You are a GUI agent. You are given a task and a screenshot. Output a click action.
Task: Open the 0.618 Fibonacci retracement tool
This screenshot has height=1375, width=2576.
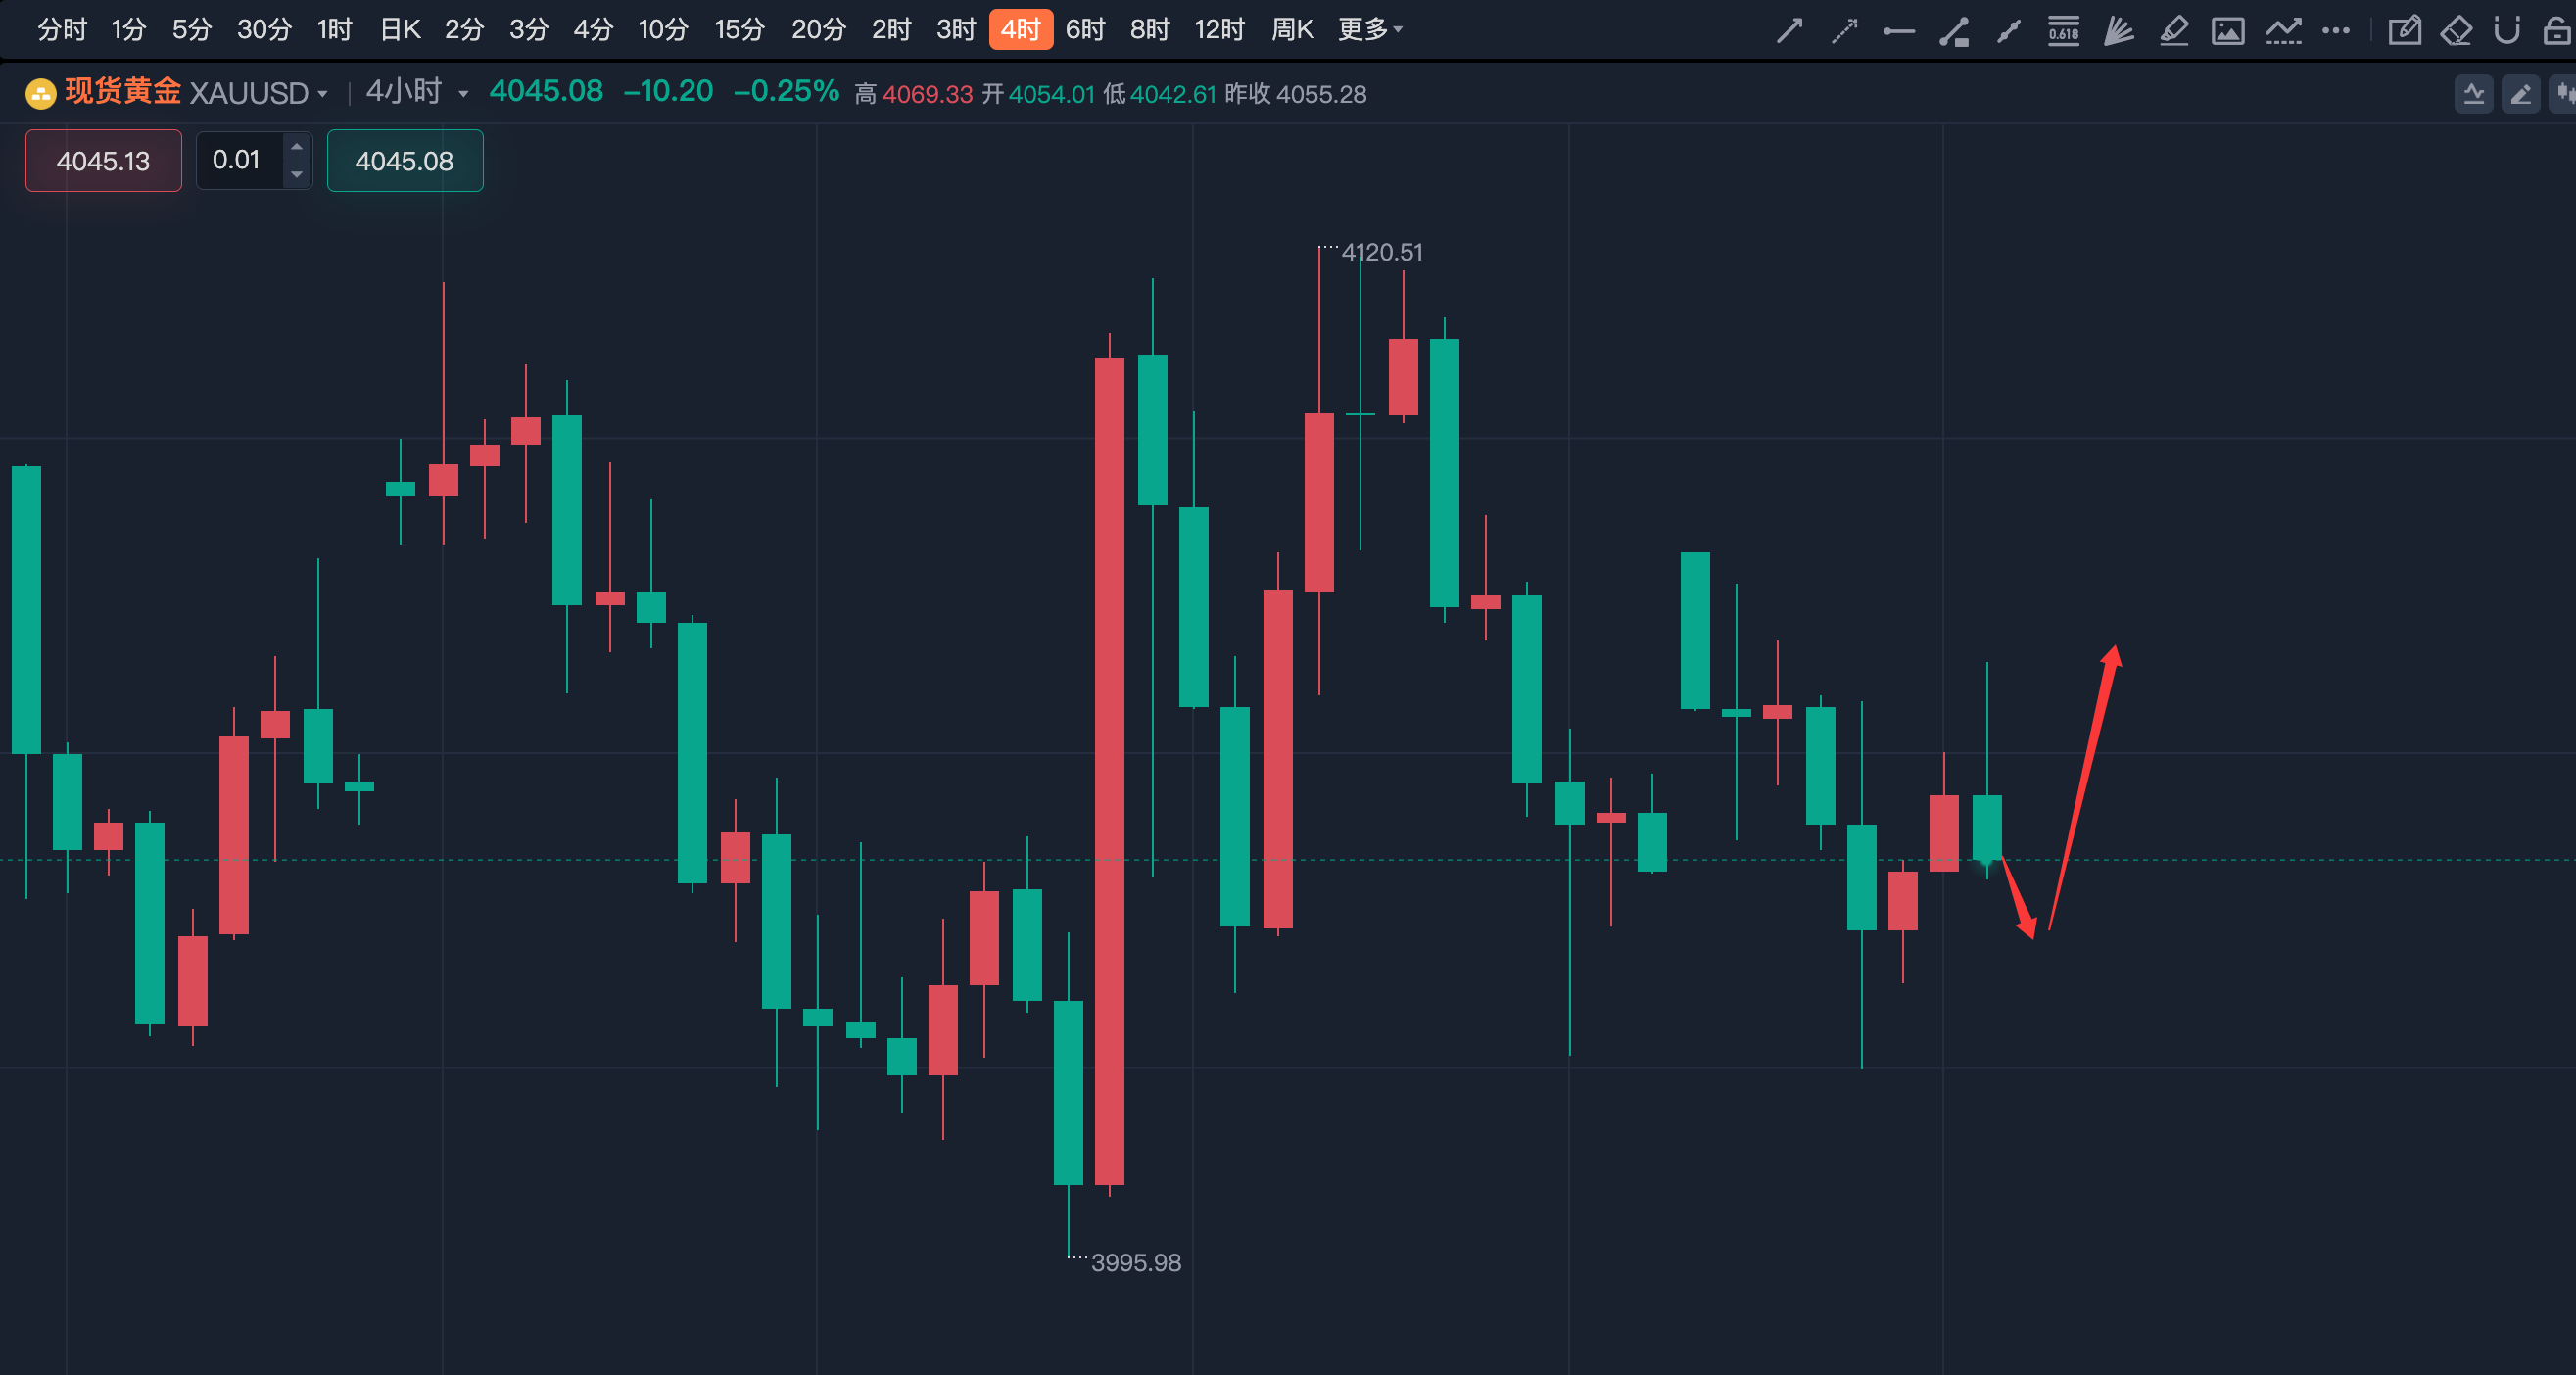(x=2063, y=30)
